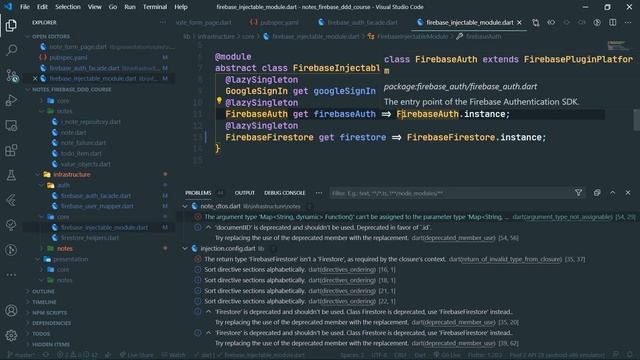The image size is (640, 360).
Task: Open todo_item.dart in explorer tree
Action: pyautogui.click(x=81, y=153)
